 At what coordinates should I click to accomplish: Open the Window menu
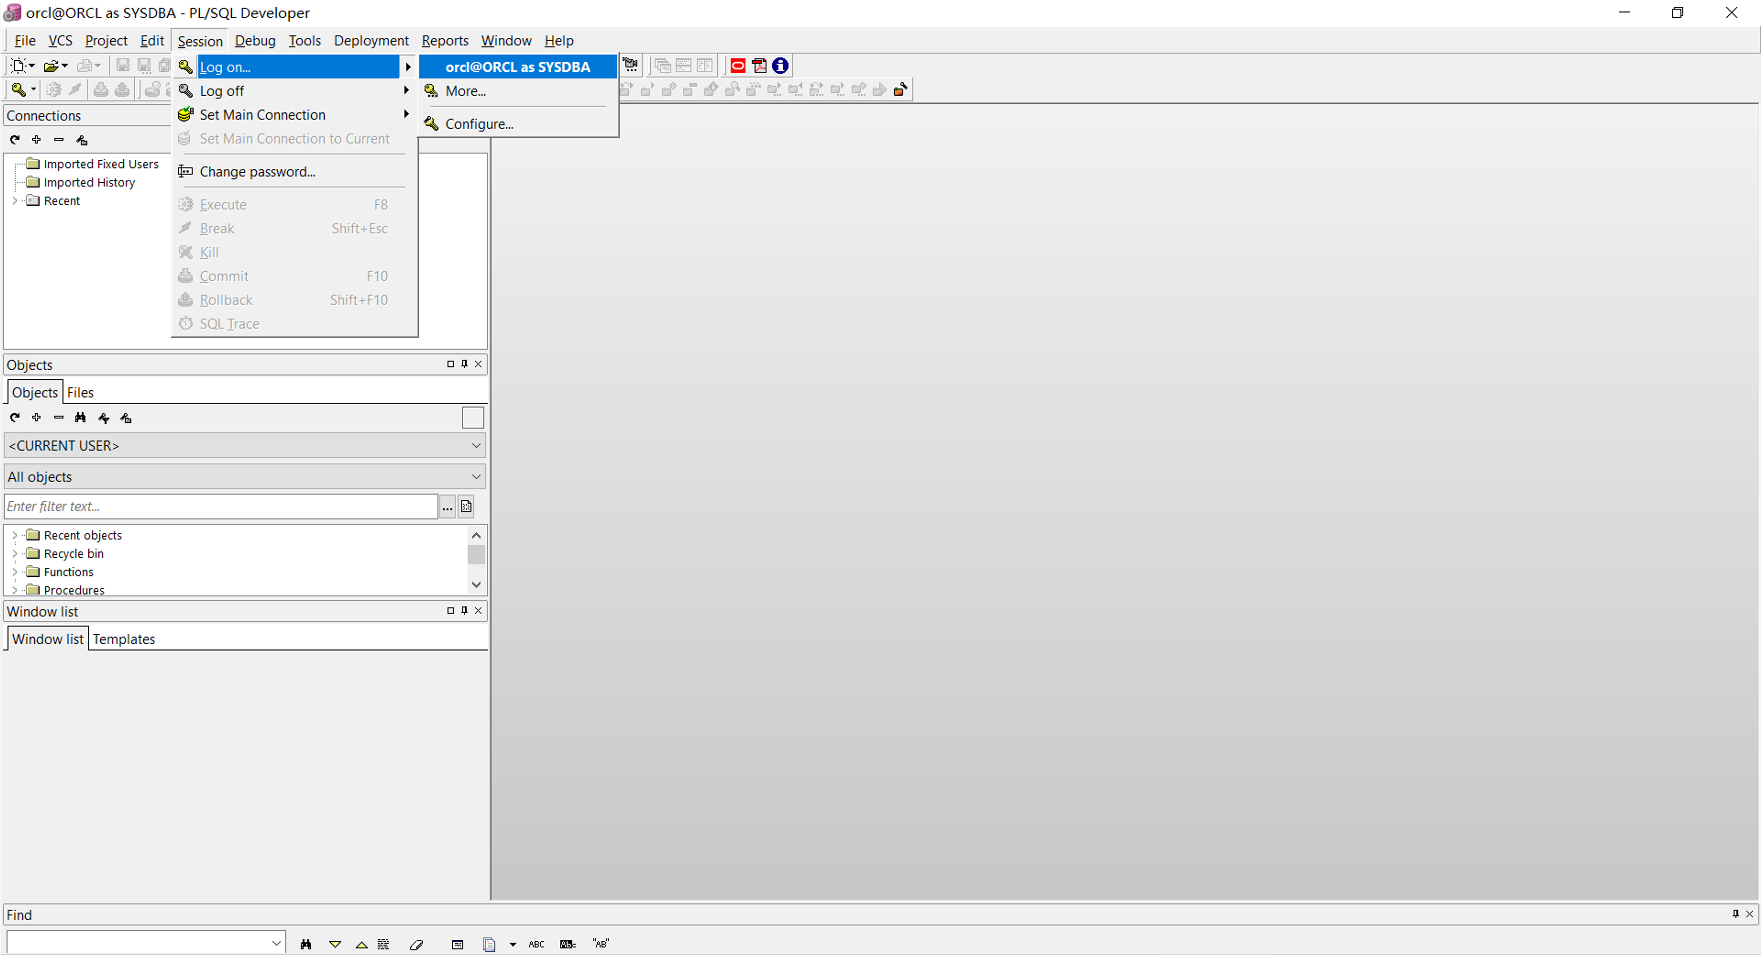506,41
